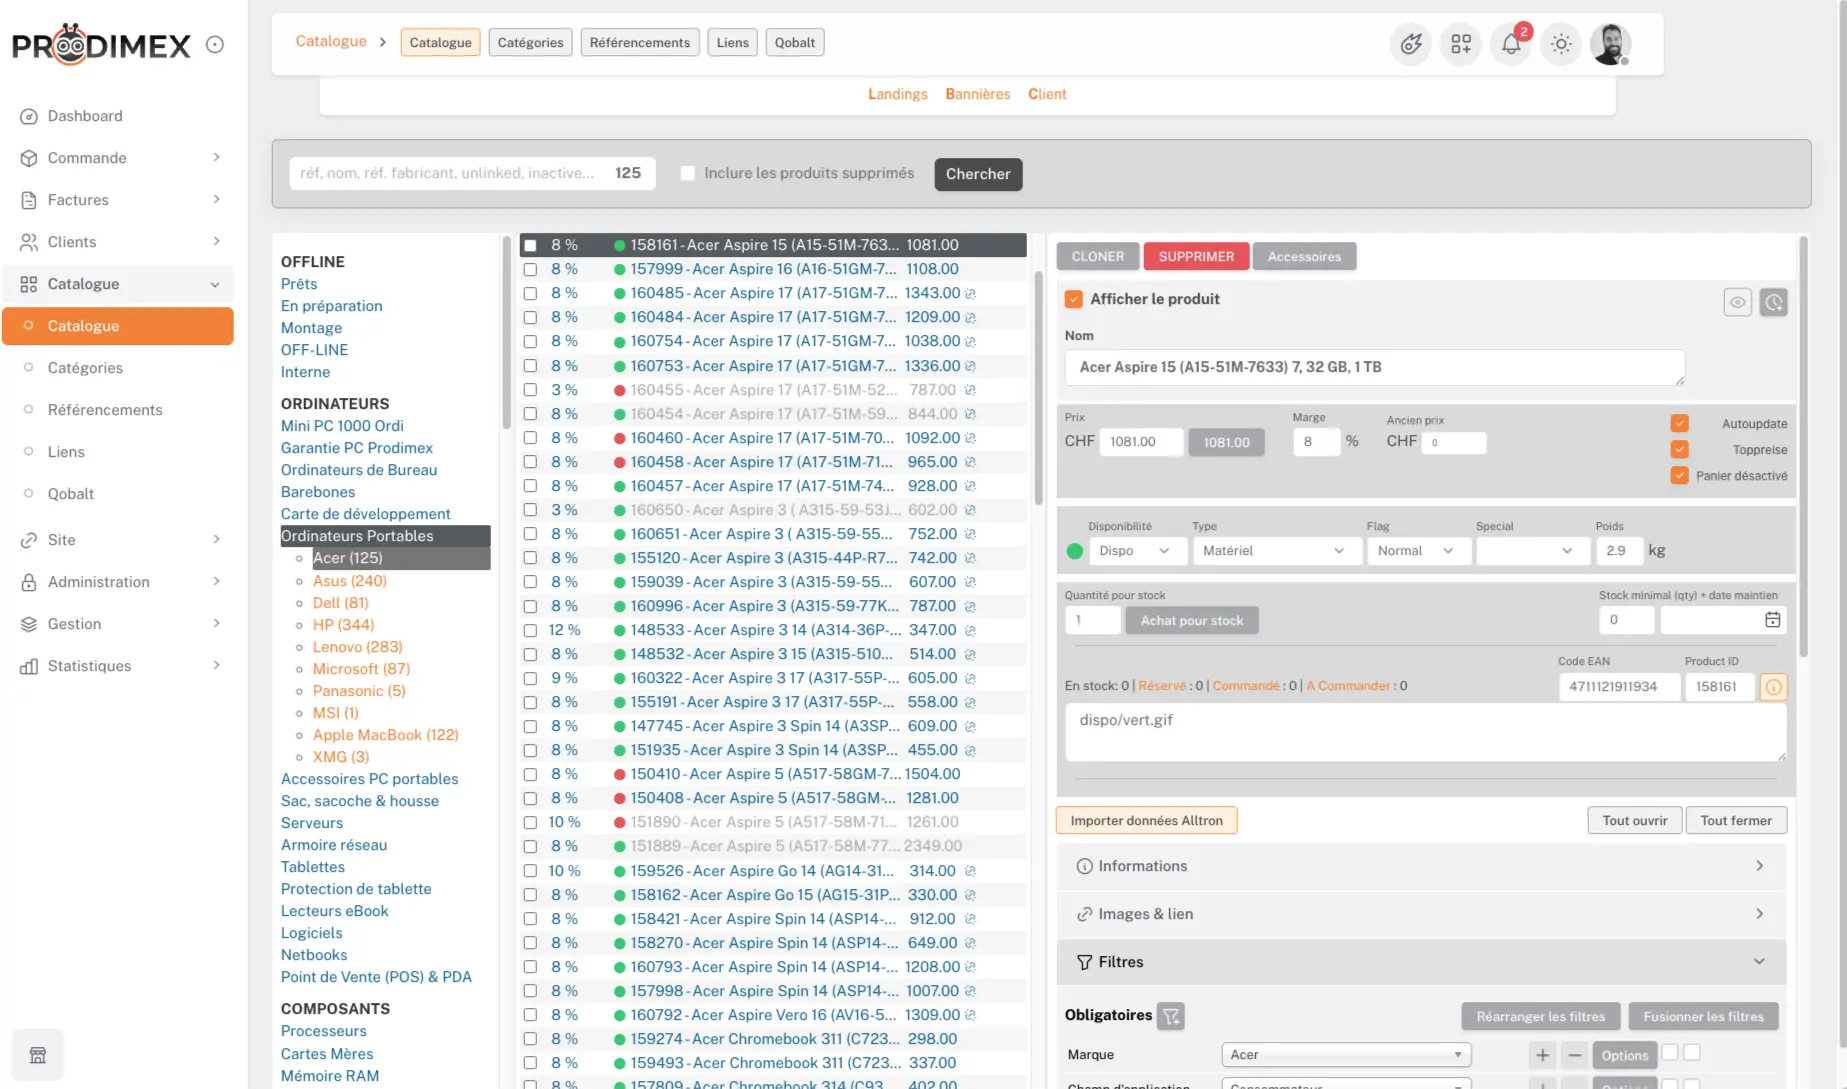Collapse the Filtres section

[x=1421, y=962]
